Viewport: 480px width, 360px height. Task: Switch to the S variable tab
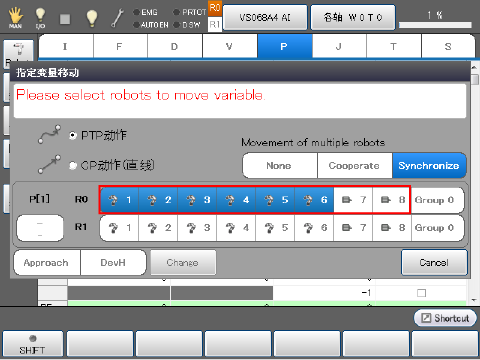[x=448, y=46]
